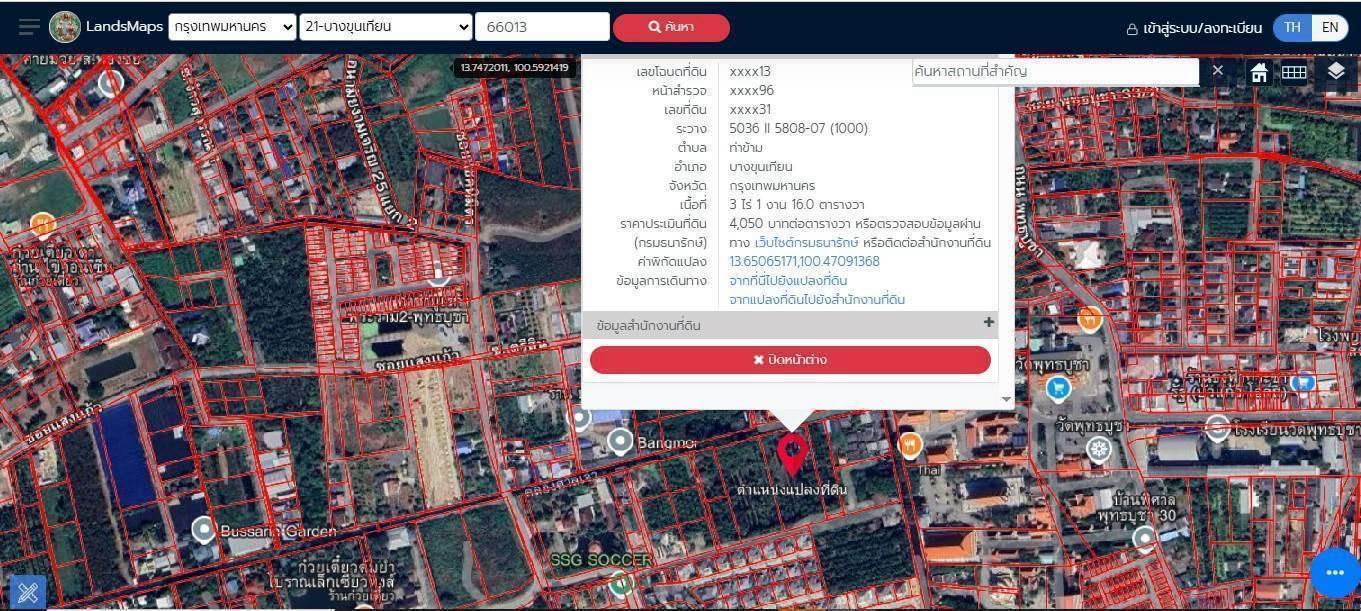Clear place search with the X icon
The width and height of the screenshot is (1361, 611).
pyautogui.click(x=1217, y=71)
